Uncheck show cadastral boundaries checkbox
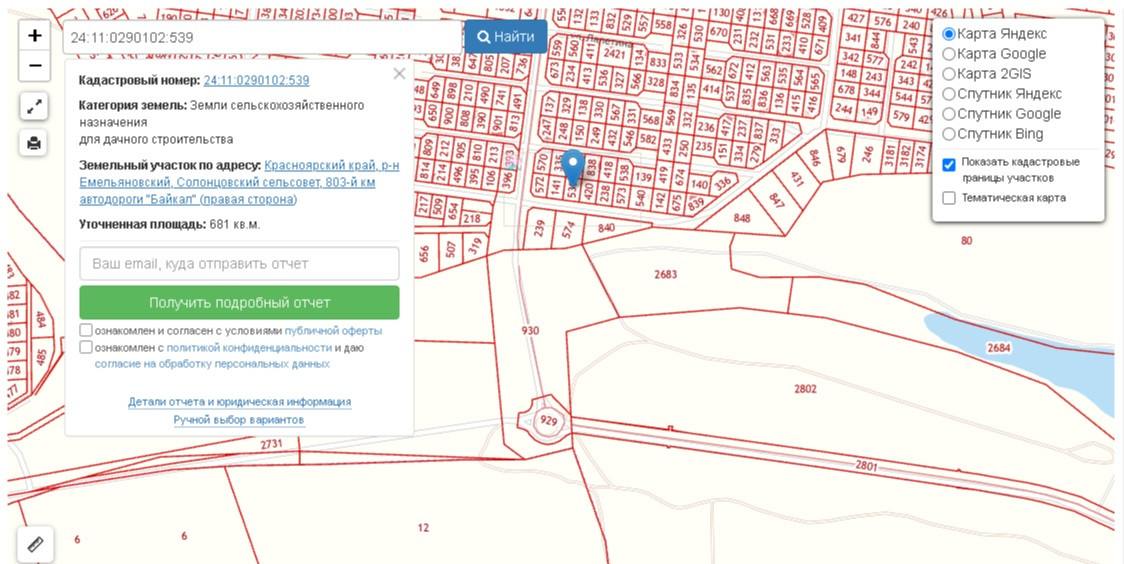The image size is (1124, 564). tap(949, 165)
